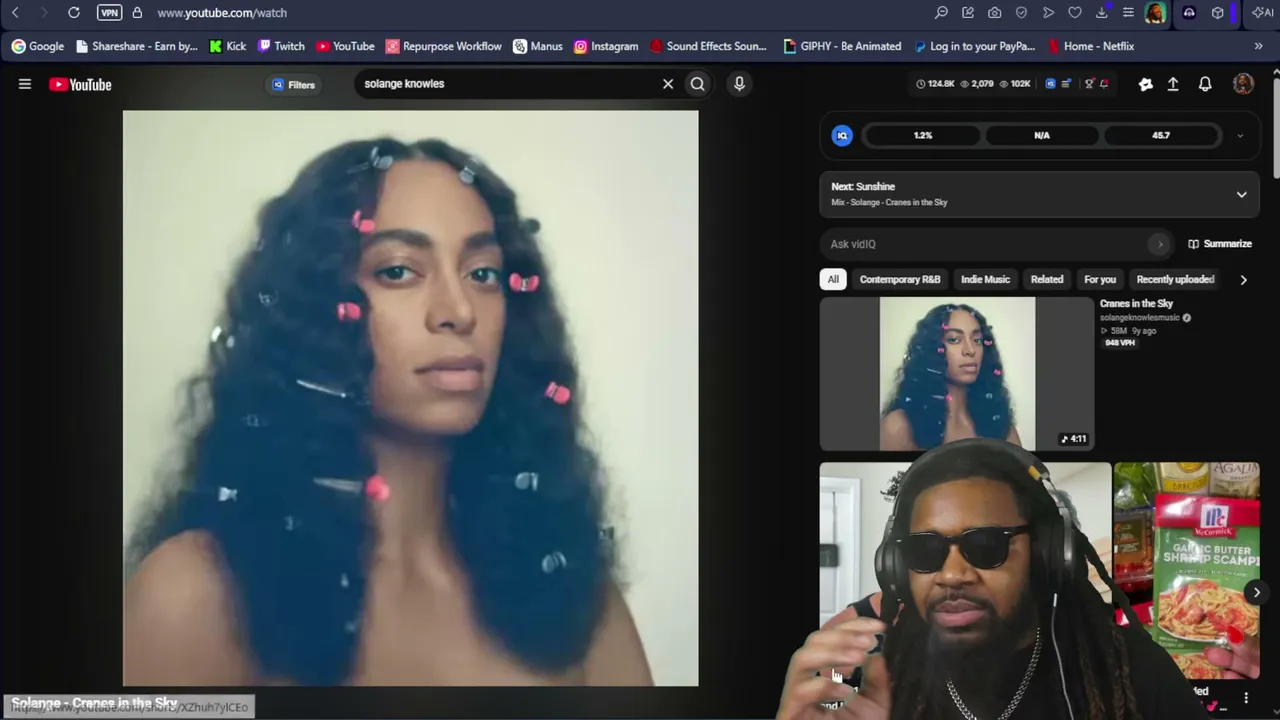
Task: Go back using the browser back arrow
Action: (x=15, y=13)
